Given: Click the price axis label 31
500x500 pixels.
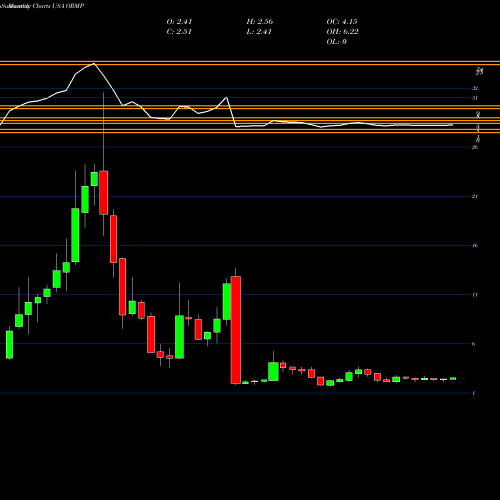Looking at the screenshot, I should click(x=475, y=98).
